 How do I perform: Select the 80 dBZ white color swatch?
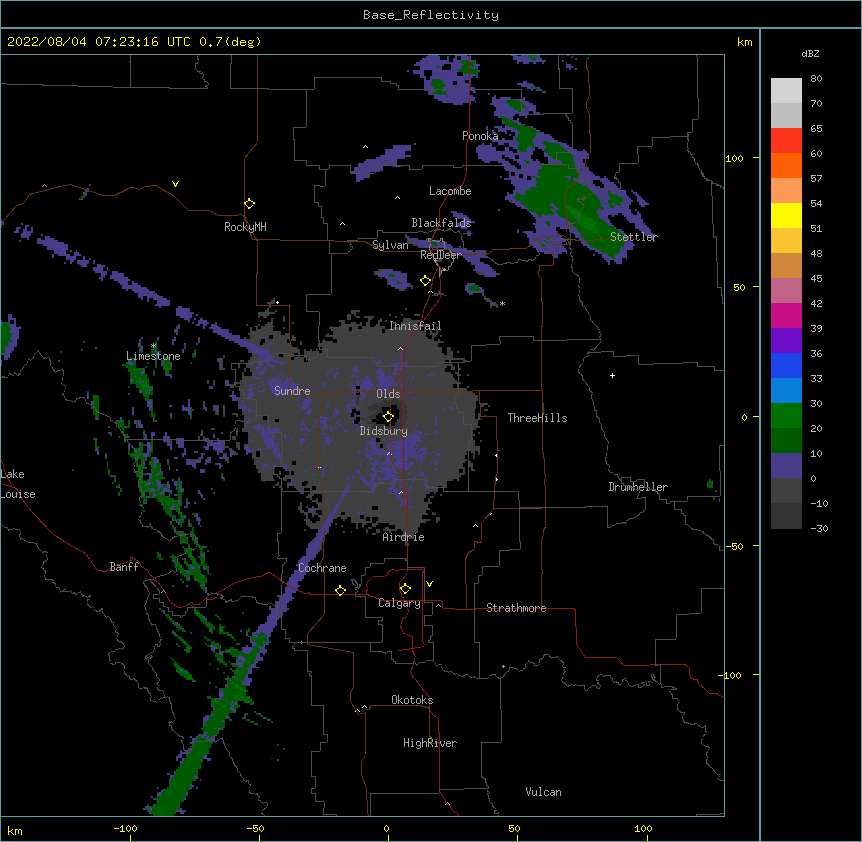coord(786,91)
